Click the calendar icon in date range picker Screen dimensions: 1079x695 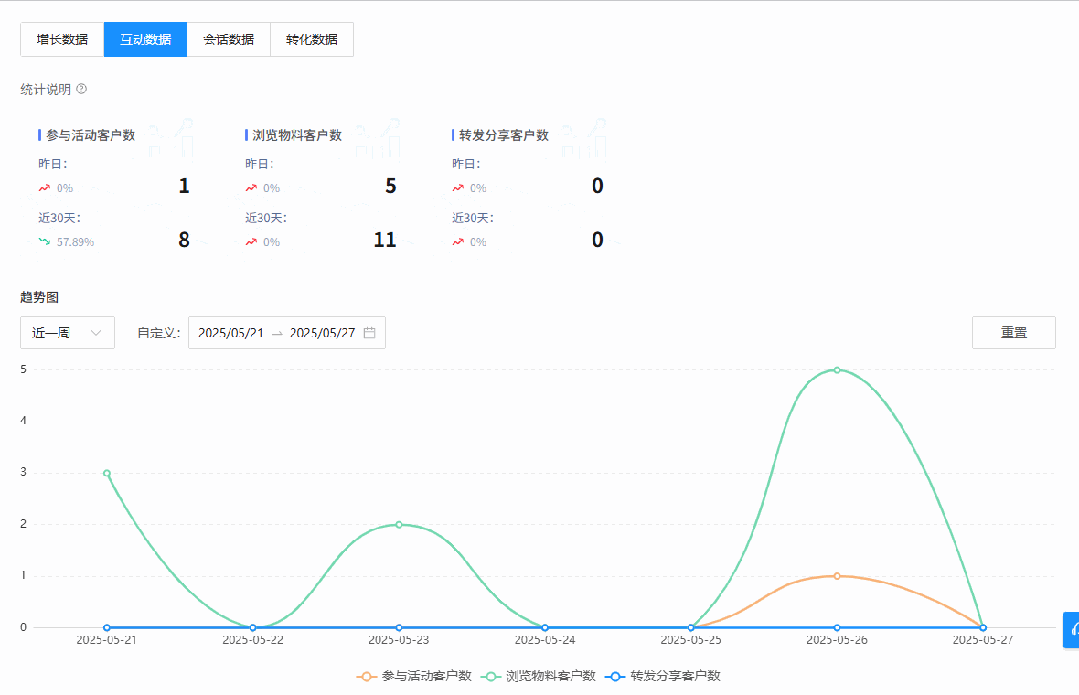coord(369,333)
